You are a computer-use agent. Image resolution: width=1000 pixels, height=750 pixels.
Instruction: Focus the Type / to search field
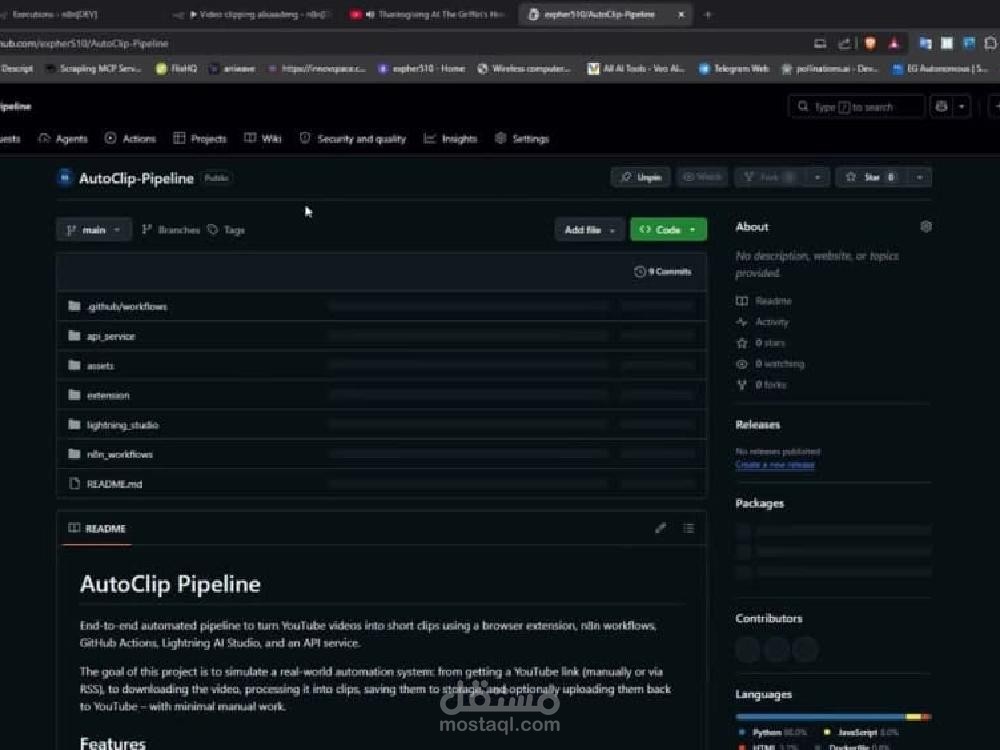tap(856, 107)
